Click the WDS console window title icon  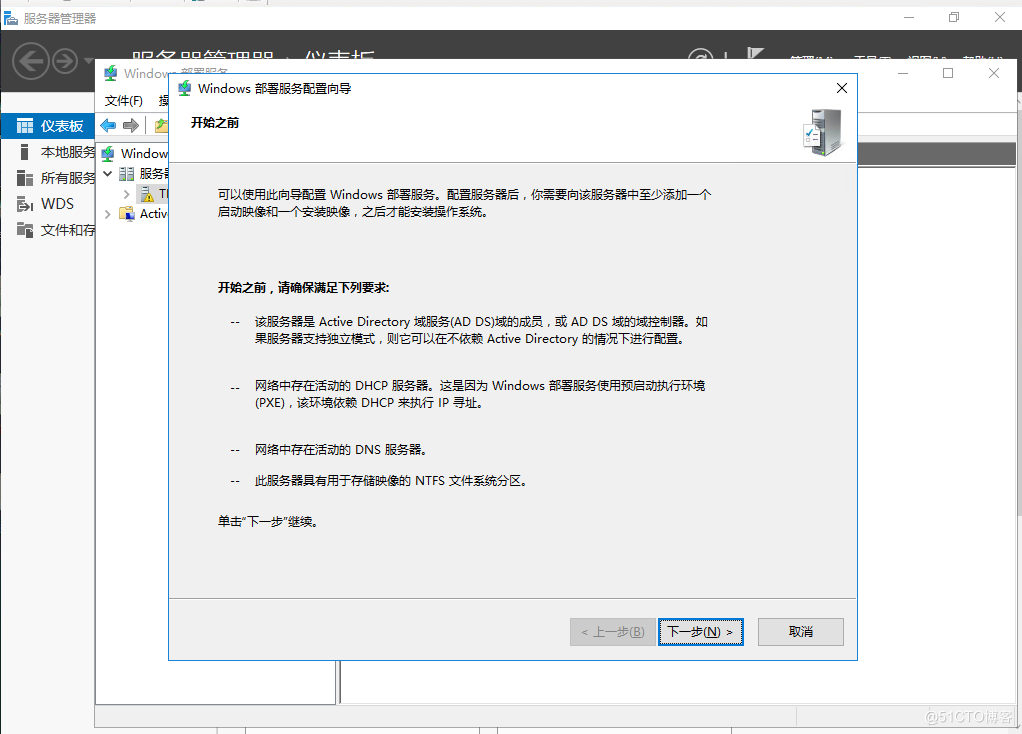(111, 73)
